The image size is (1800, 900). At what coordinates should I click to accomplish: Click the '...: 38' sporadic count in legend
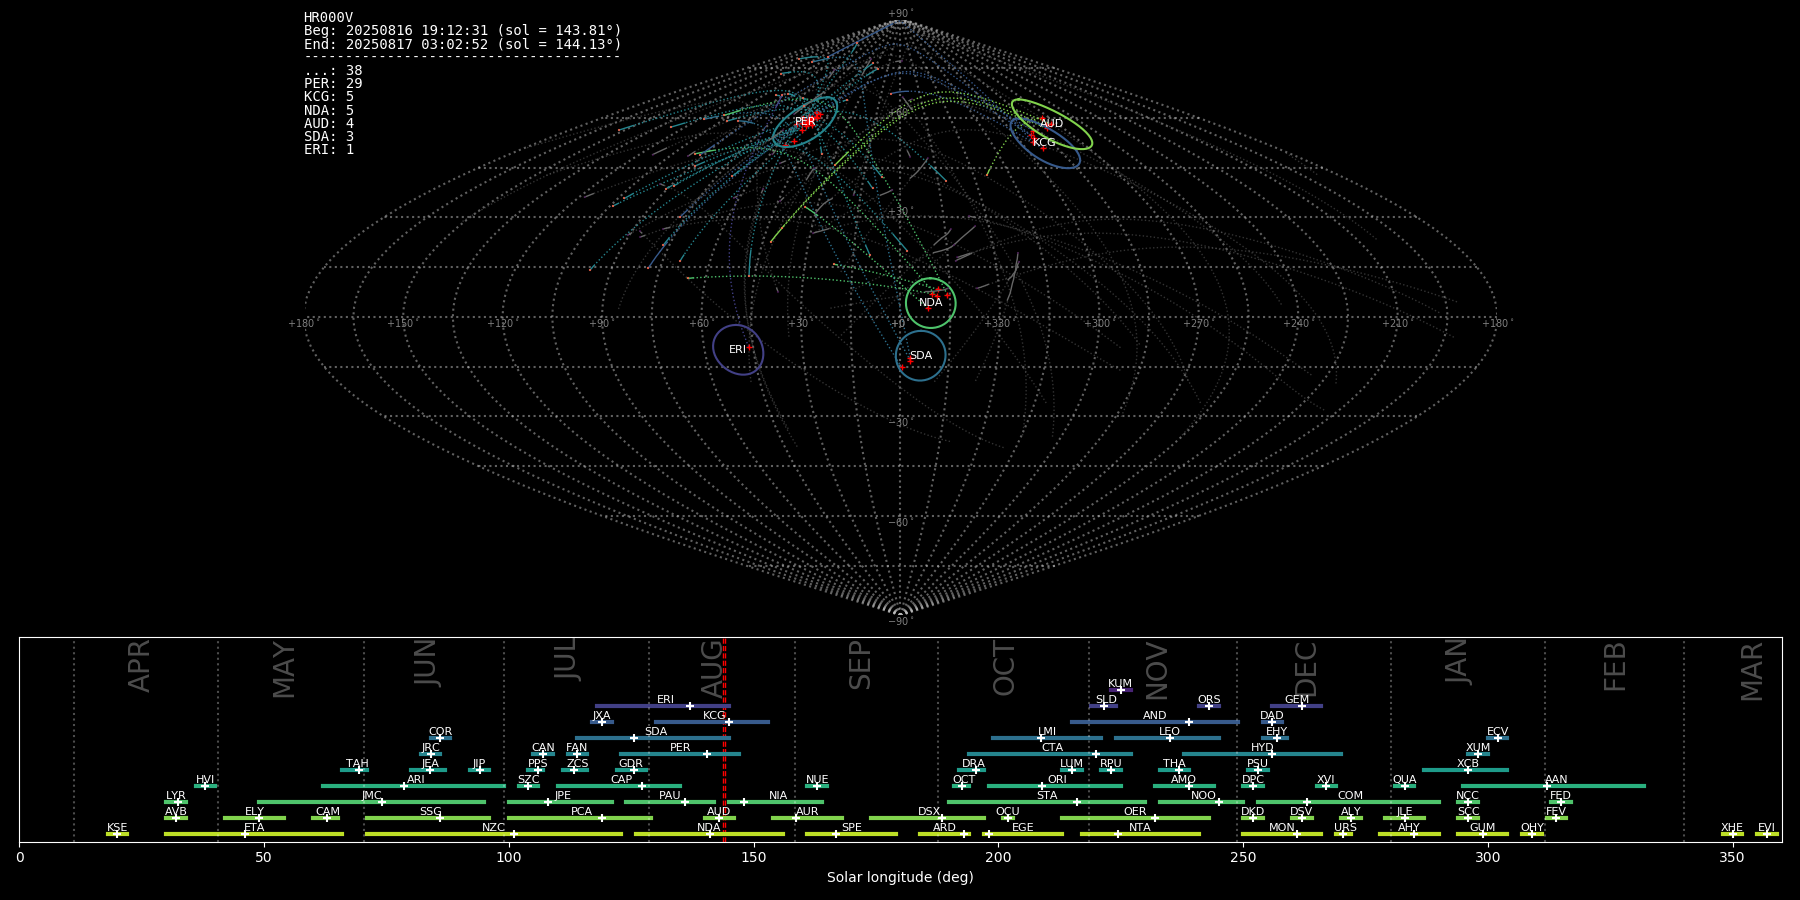tap(333, 71)
